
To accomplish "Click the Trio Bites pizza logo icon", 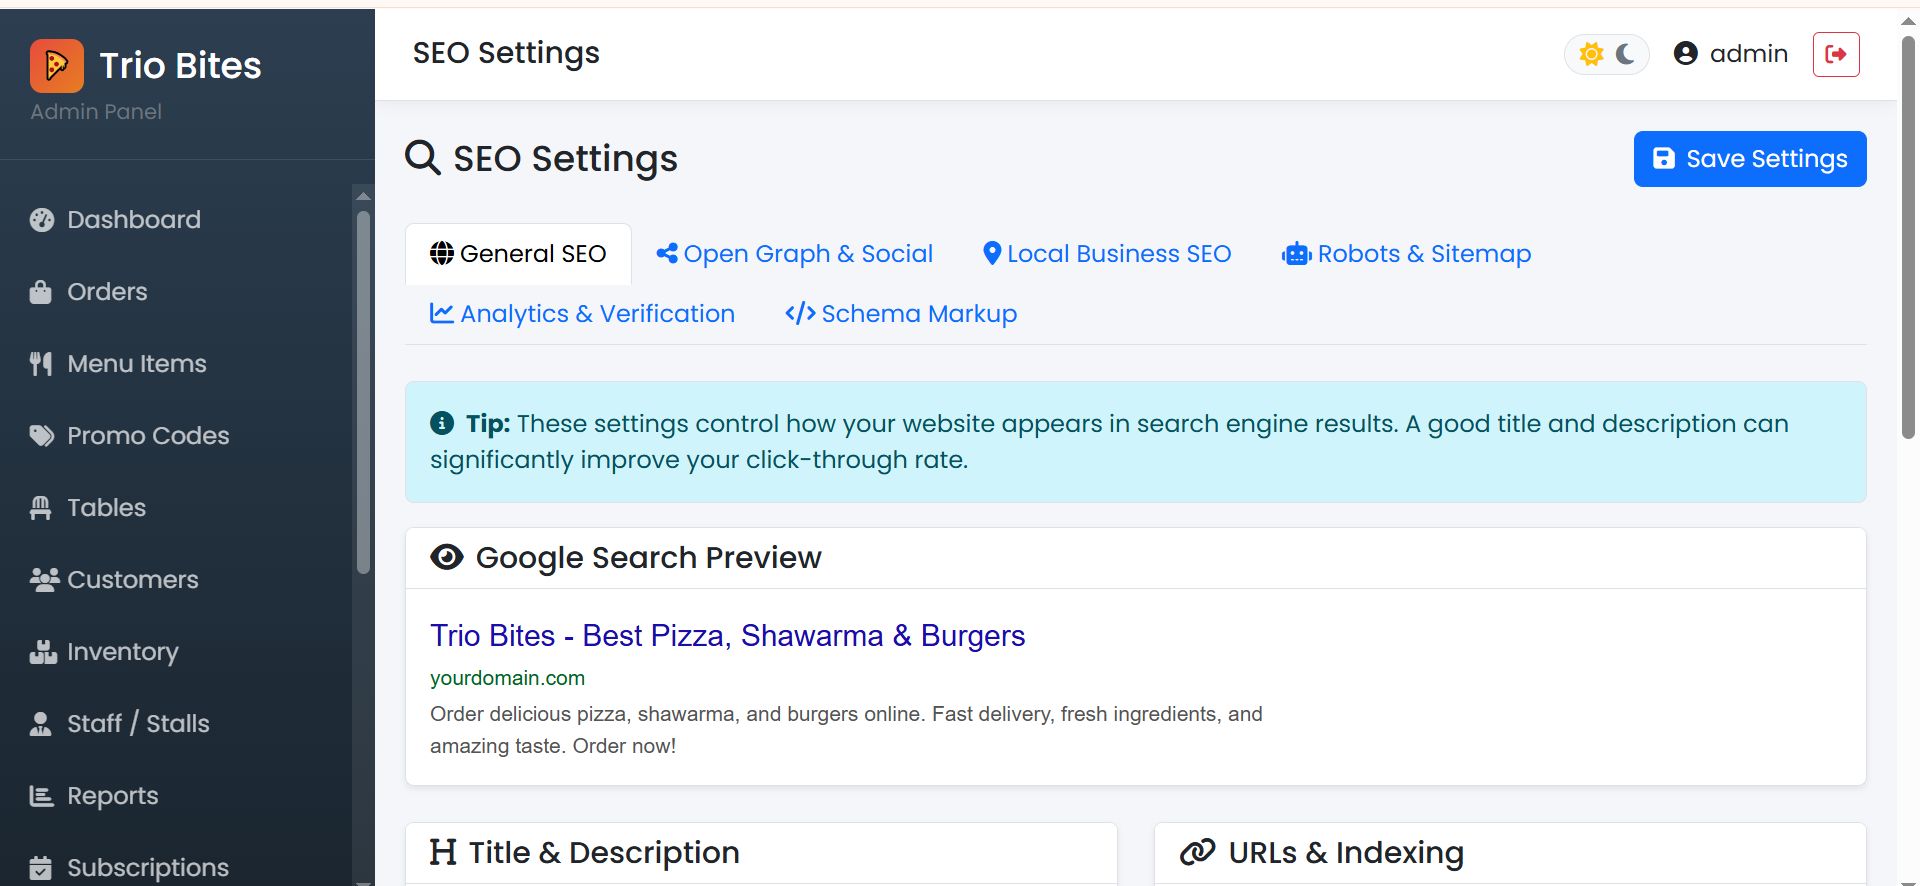I will (x=57, y=66).
